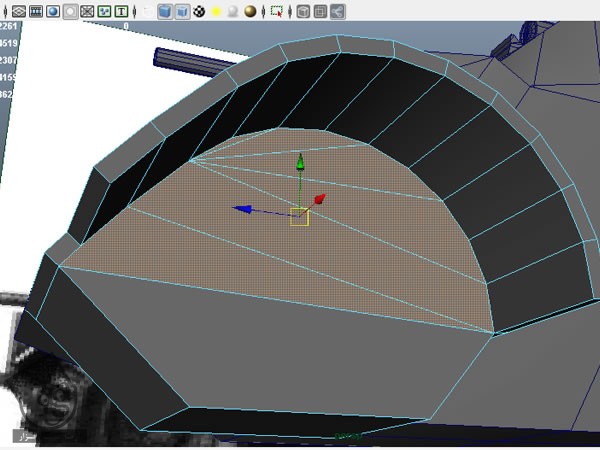Click the yellow center manipulator box
Viewport: 600px width, 450px height.
coord(299,216)
